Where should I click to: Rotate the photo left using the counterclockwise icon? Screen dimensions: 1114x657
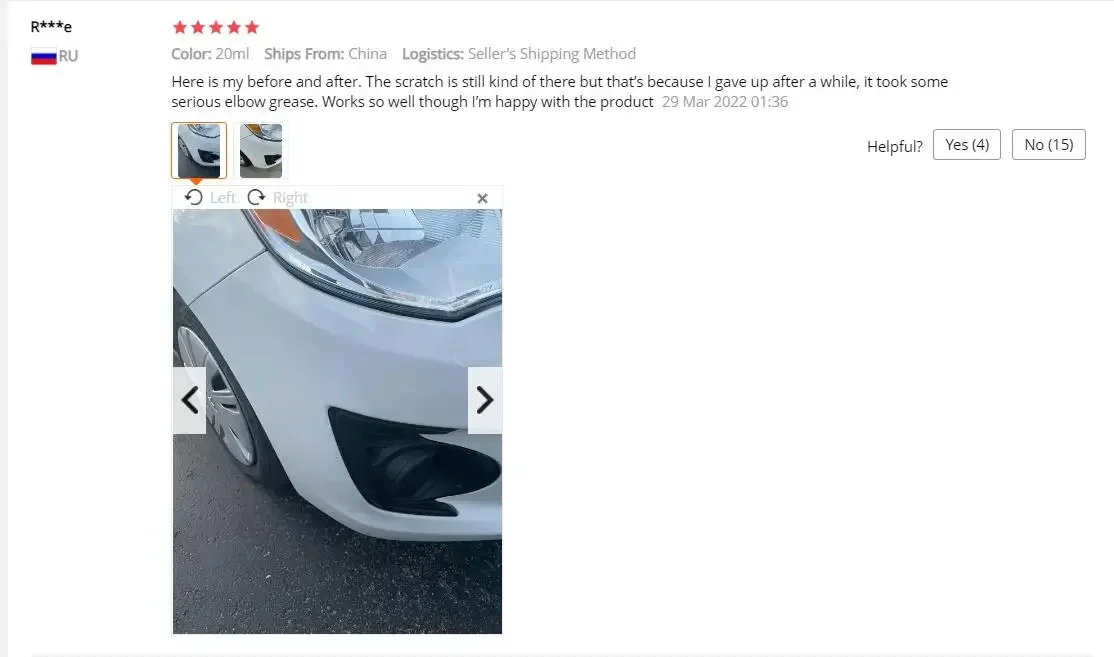coord(193,197)
